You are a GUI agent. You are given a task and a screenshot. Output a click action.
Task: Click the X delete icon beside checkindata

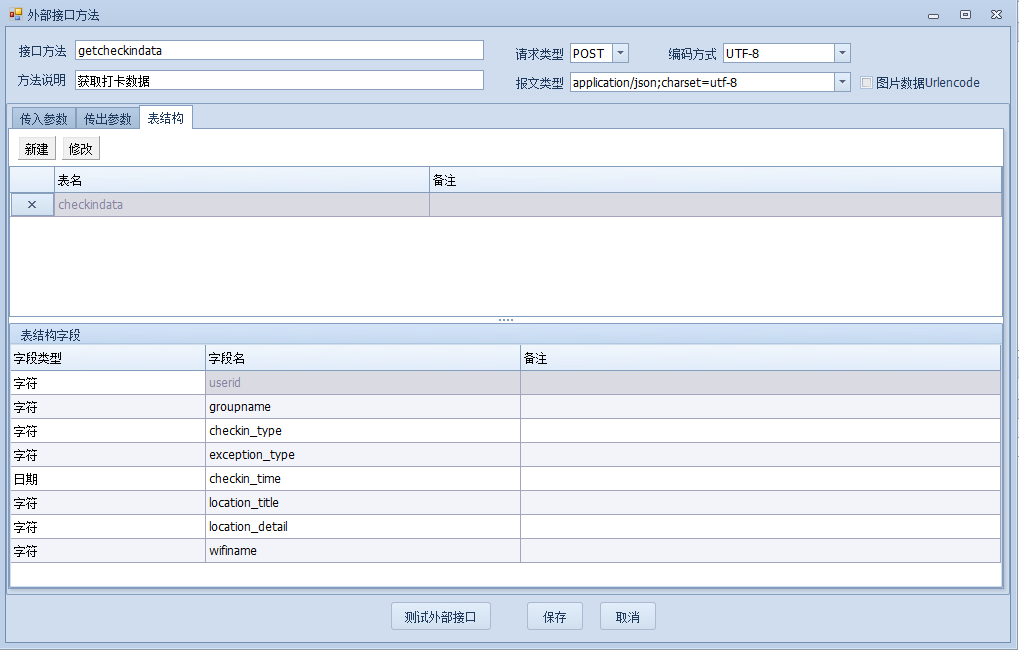coord(32,205)
